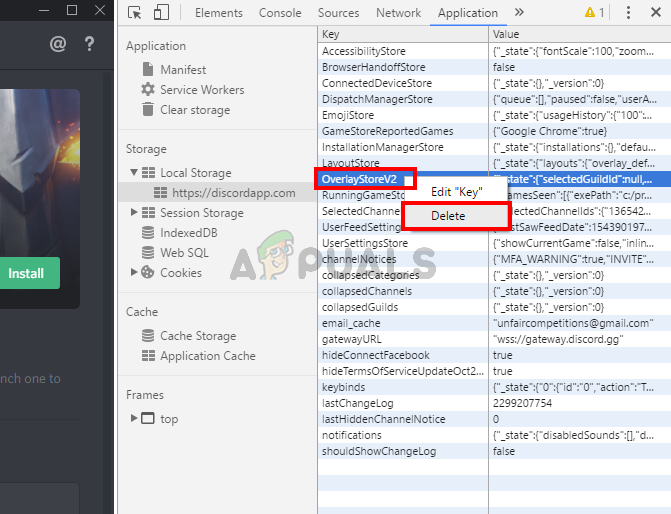
Task: Open the Network tab
Action: (398, 13)
